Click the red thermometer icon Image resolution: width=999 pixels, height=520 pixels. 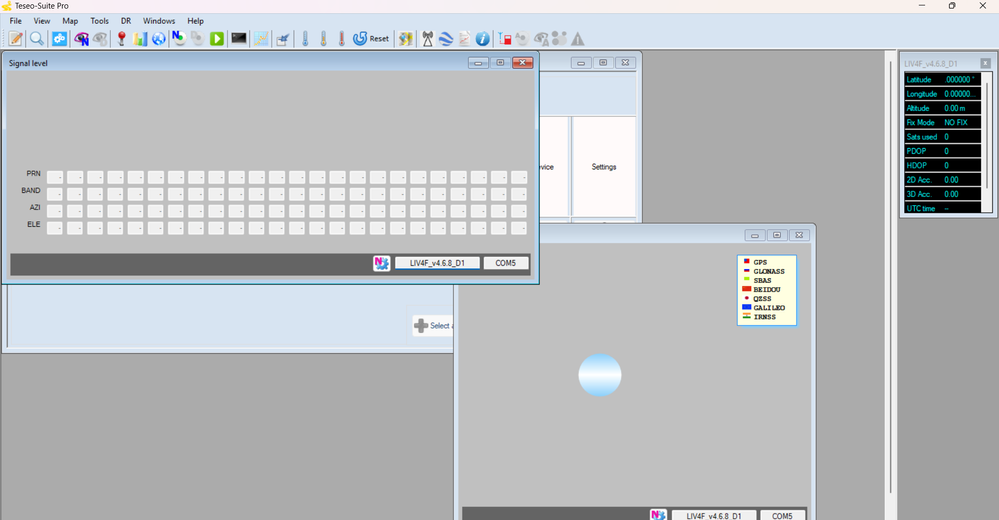[x=341, y=39]
